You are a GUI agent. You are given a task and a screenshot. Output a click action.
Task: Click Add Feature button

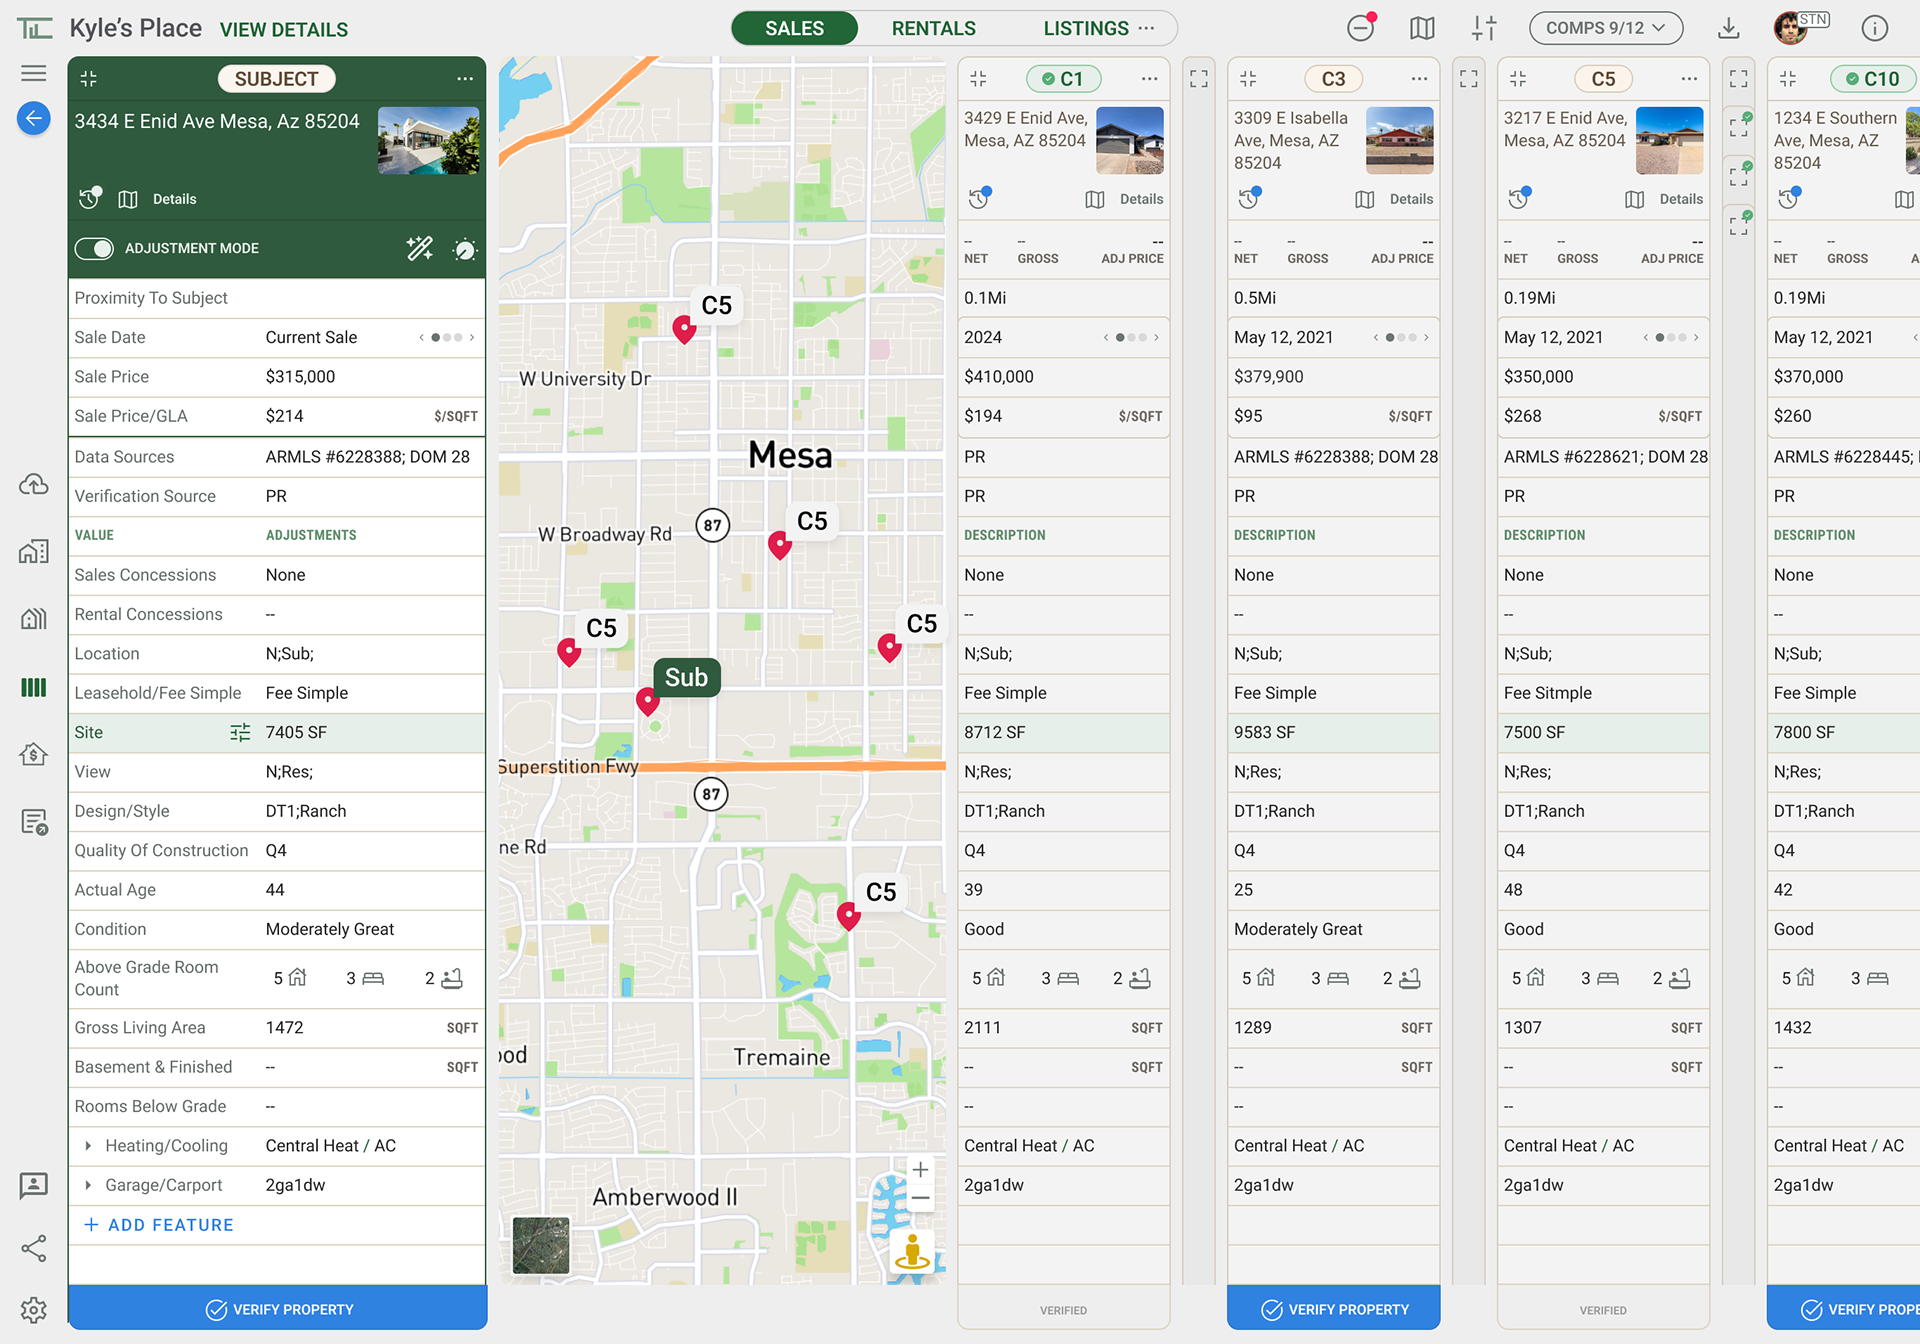[x=160, y=1225]
